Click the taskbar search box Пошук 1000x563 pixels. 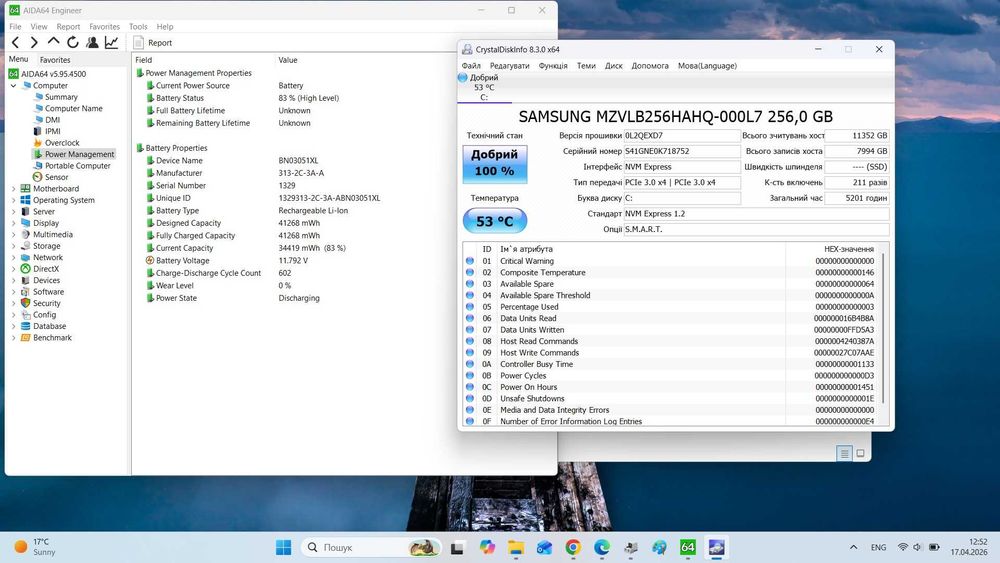372,547
